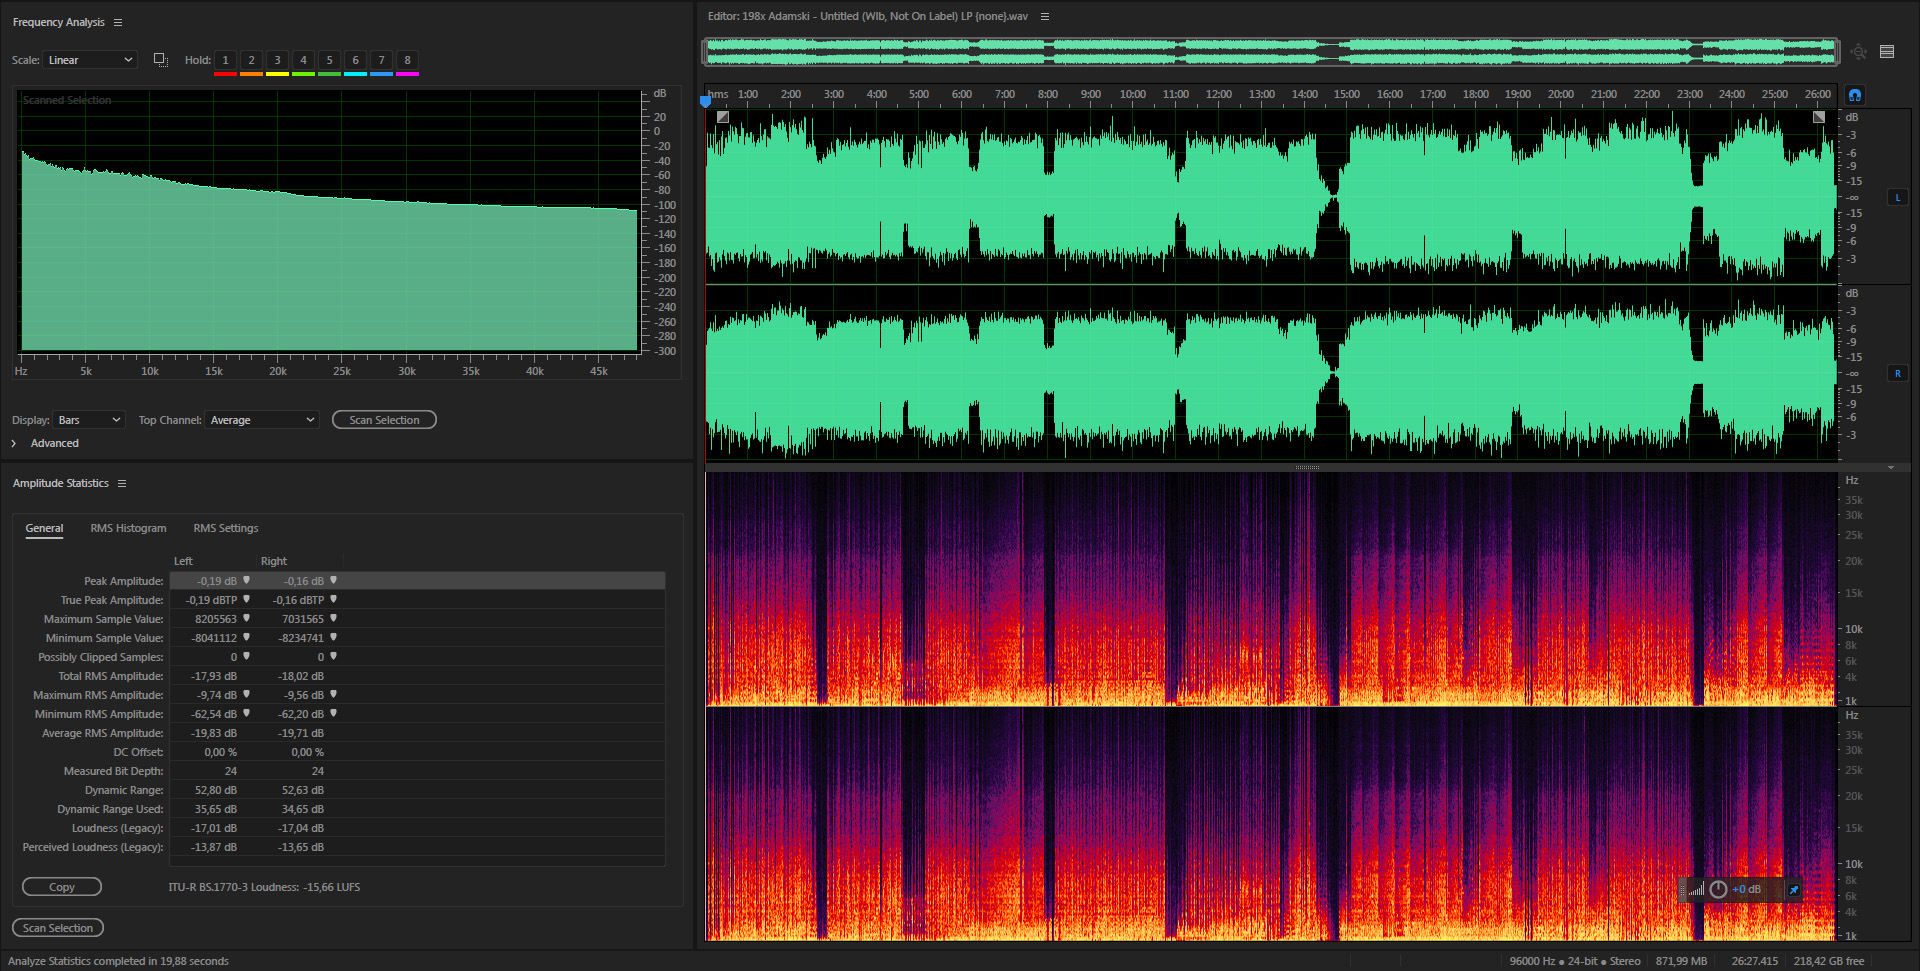The height and width of the screenshot is (971, 1920).
Task: Click the marker icon for right Peak Amplitude
Action: [x=334, y=580]
